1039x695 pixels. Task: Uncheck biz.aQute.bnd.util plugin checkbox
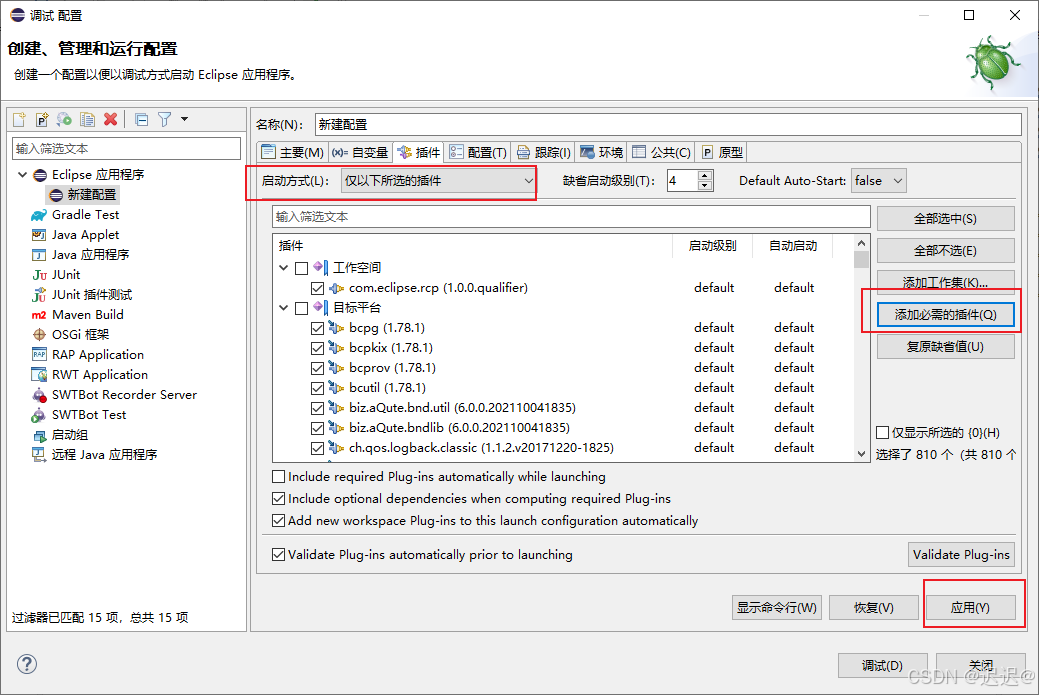[x=317, y=408]
